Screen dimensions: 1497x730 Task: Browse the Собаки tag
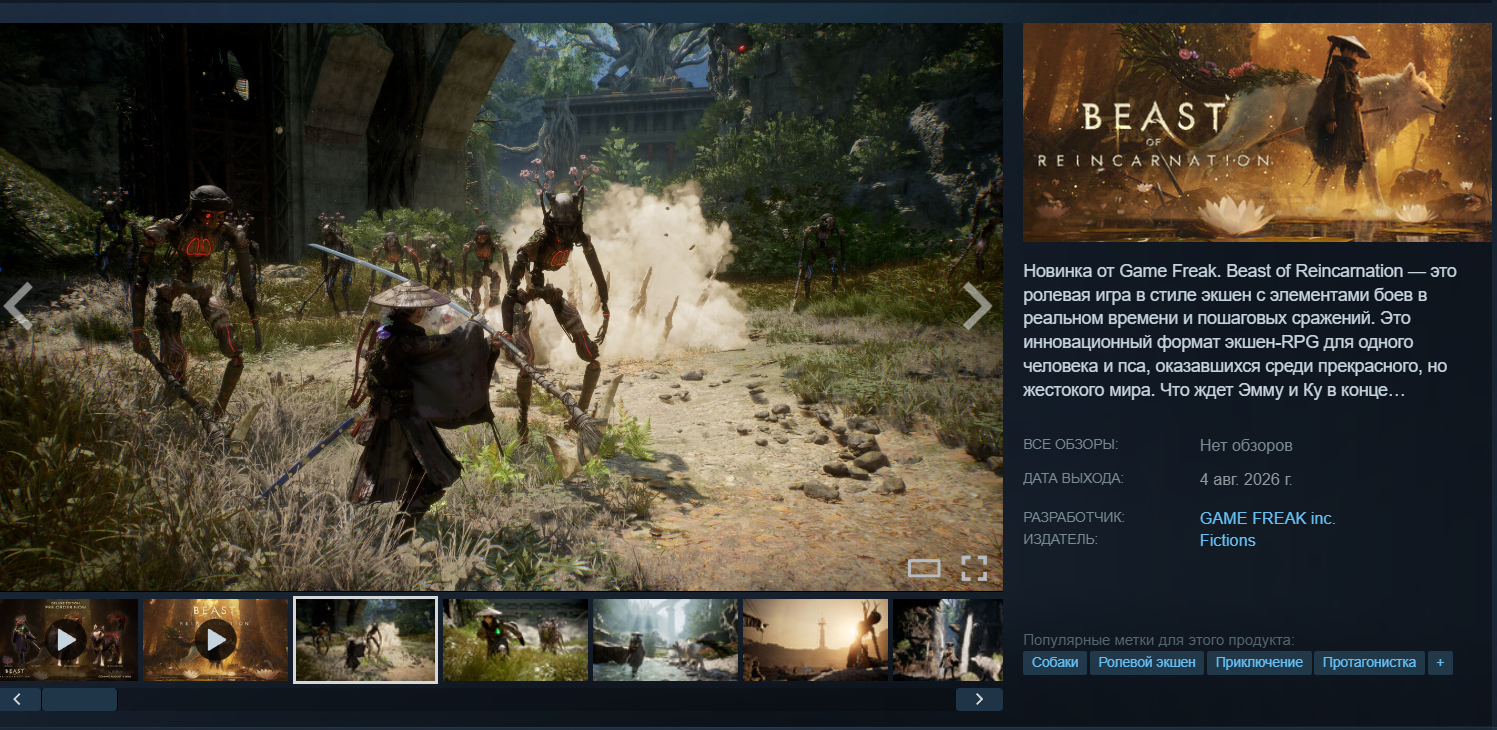click(1054, 662)
